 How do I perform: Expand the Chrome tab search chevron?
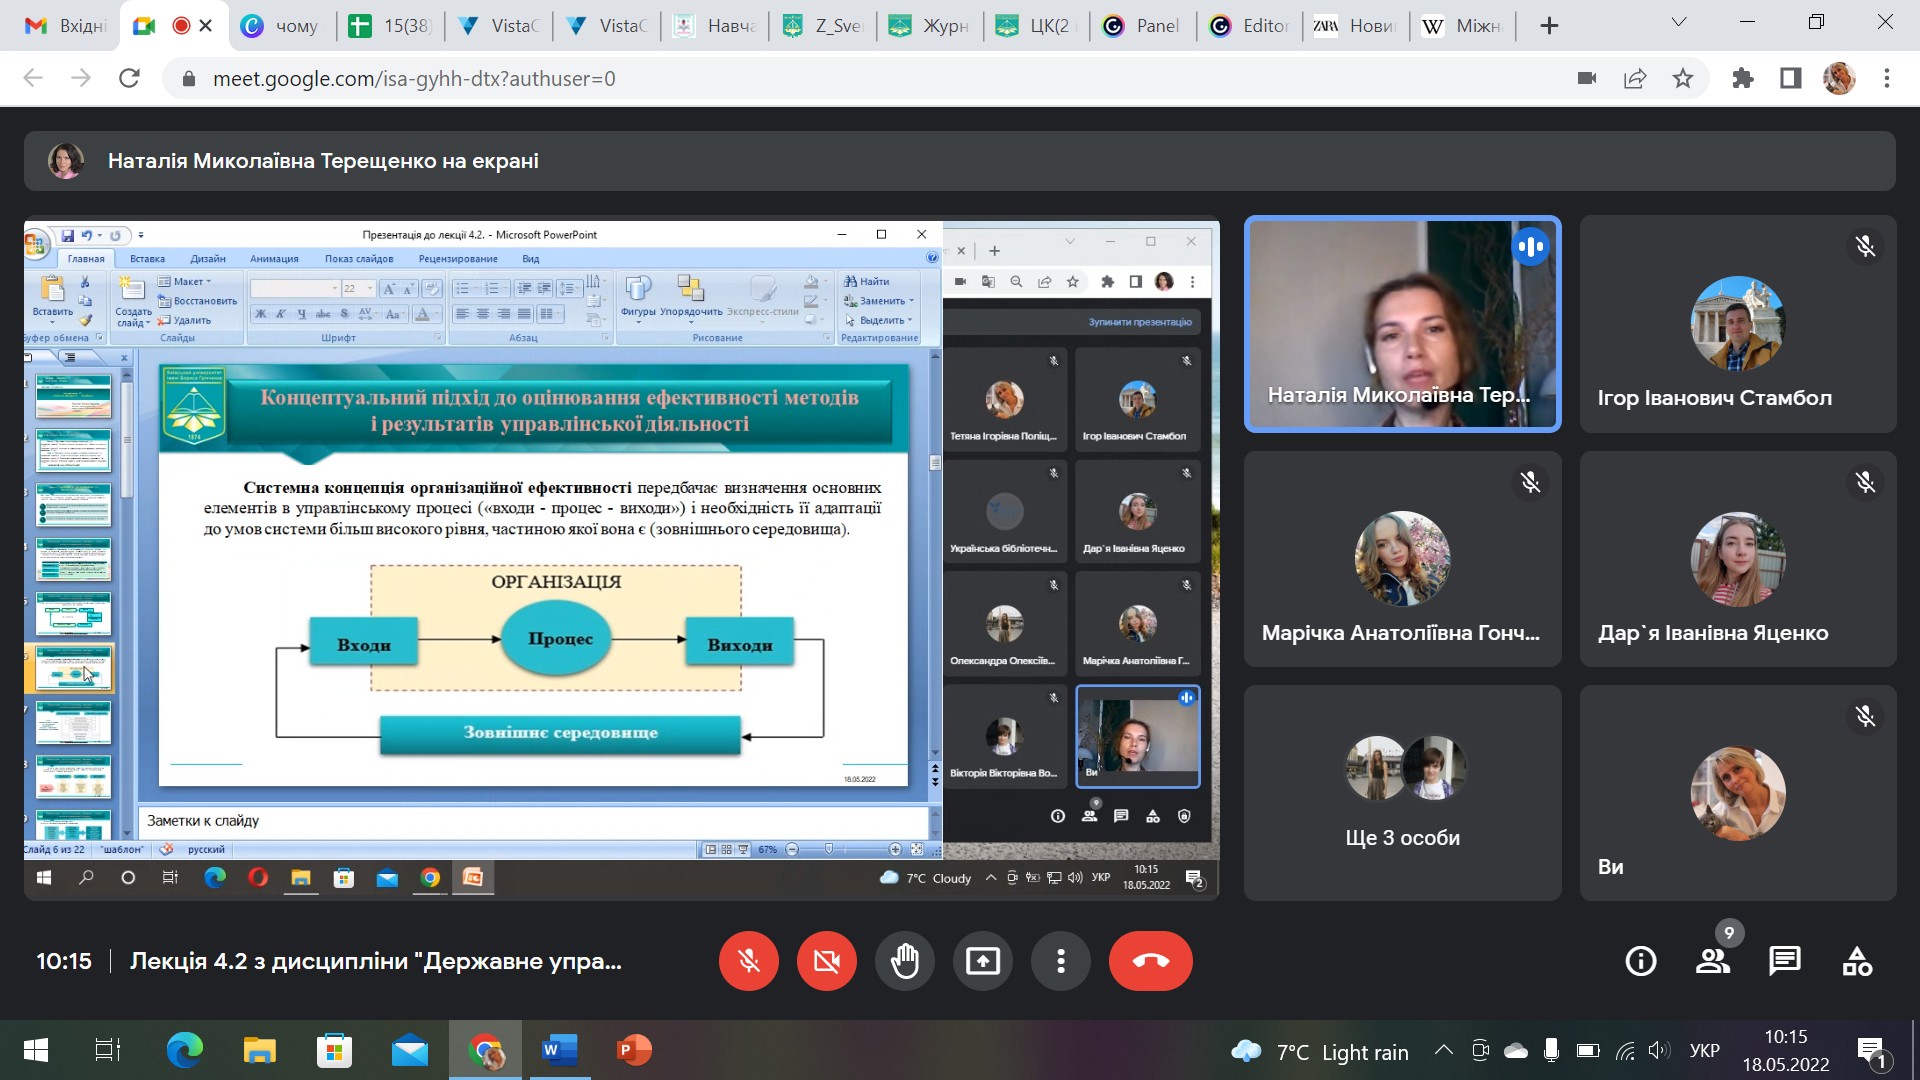point(1679,23)
